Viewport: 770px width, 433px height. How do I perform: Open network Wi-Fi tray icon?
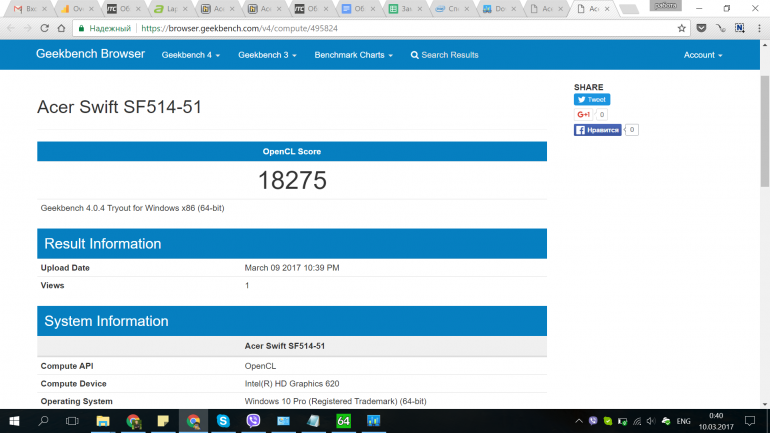click(637, 421)
